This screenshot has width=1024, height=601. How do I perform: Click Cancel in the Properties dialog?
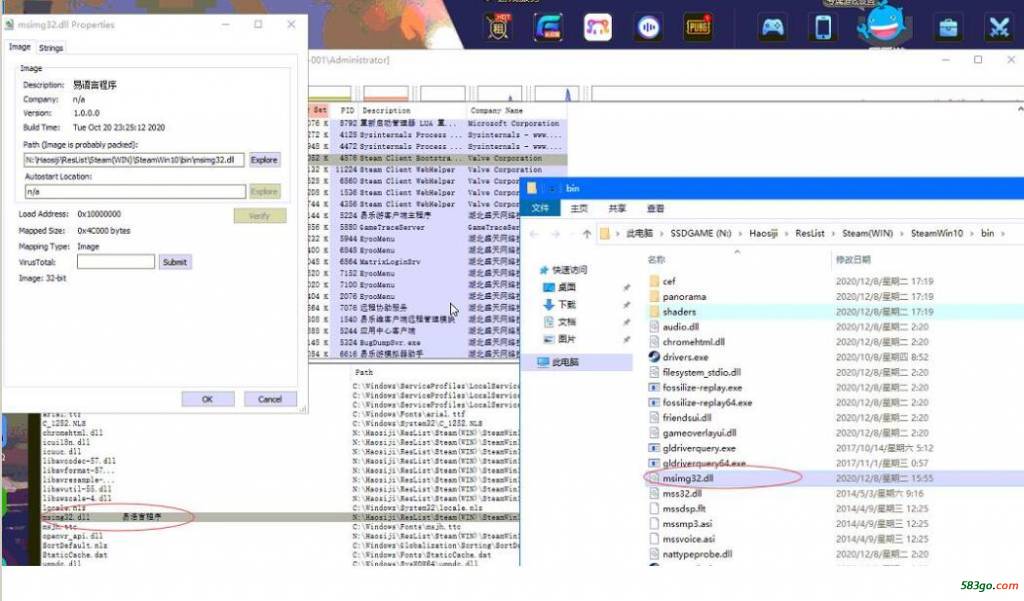[270, 399]
